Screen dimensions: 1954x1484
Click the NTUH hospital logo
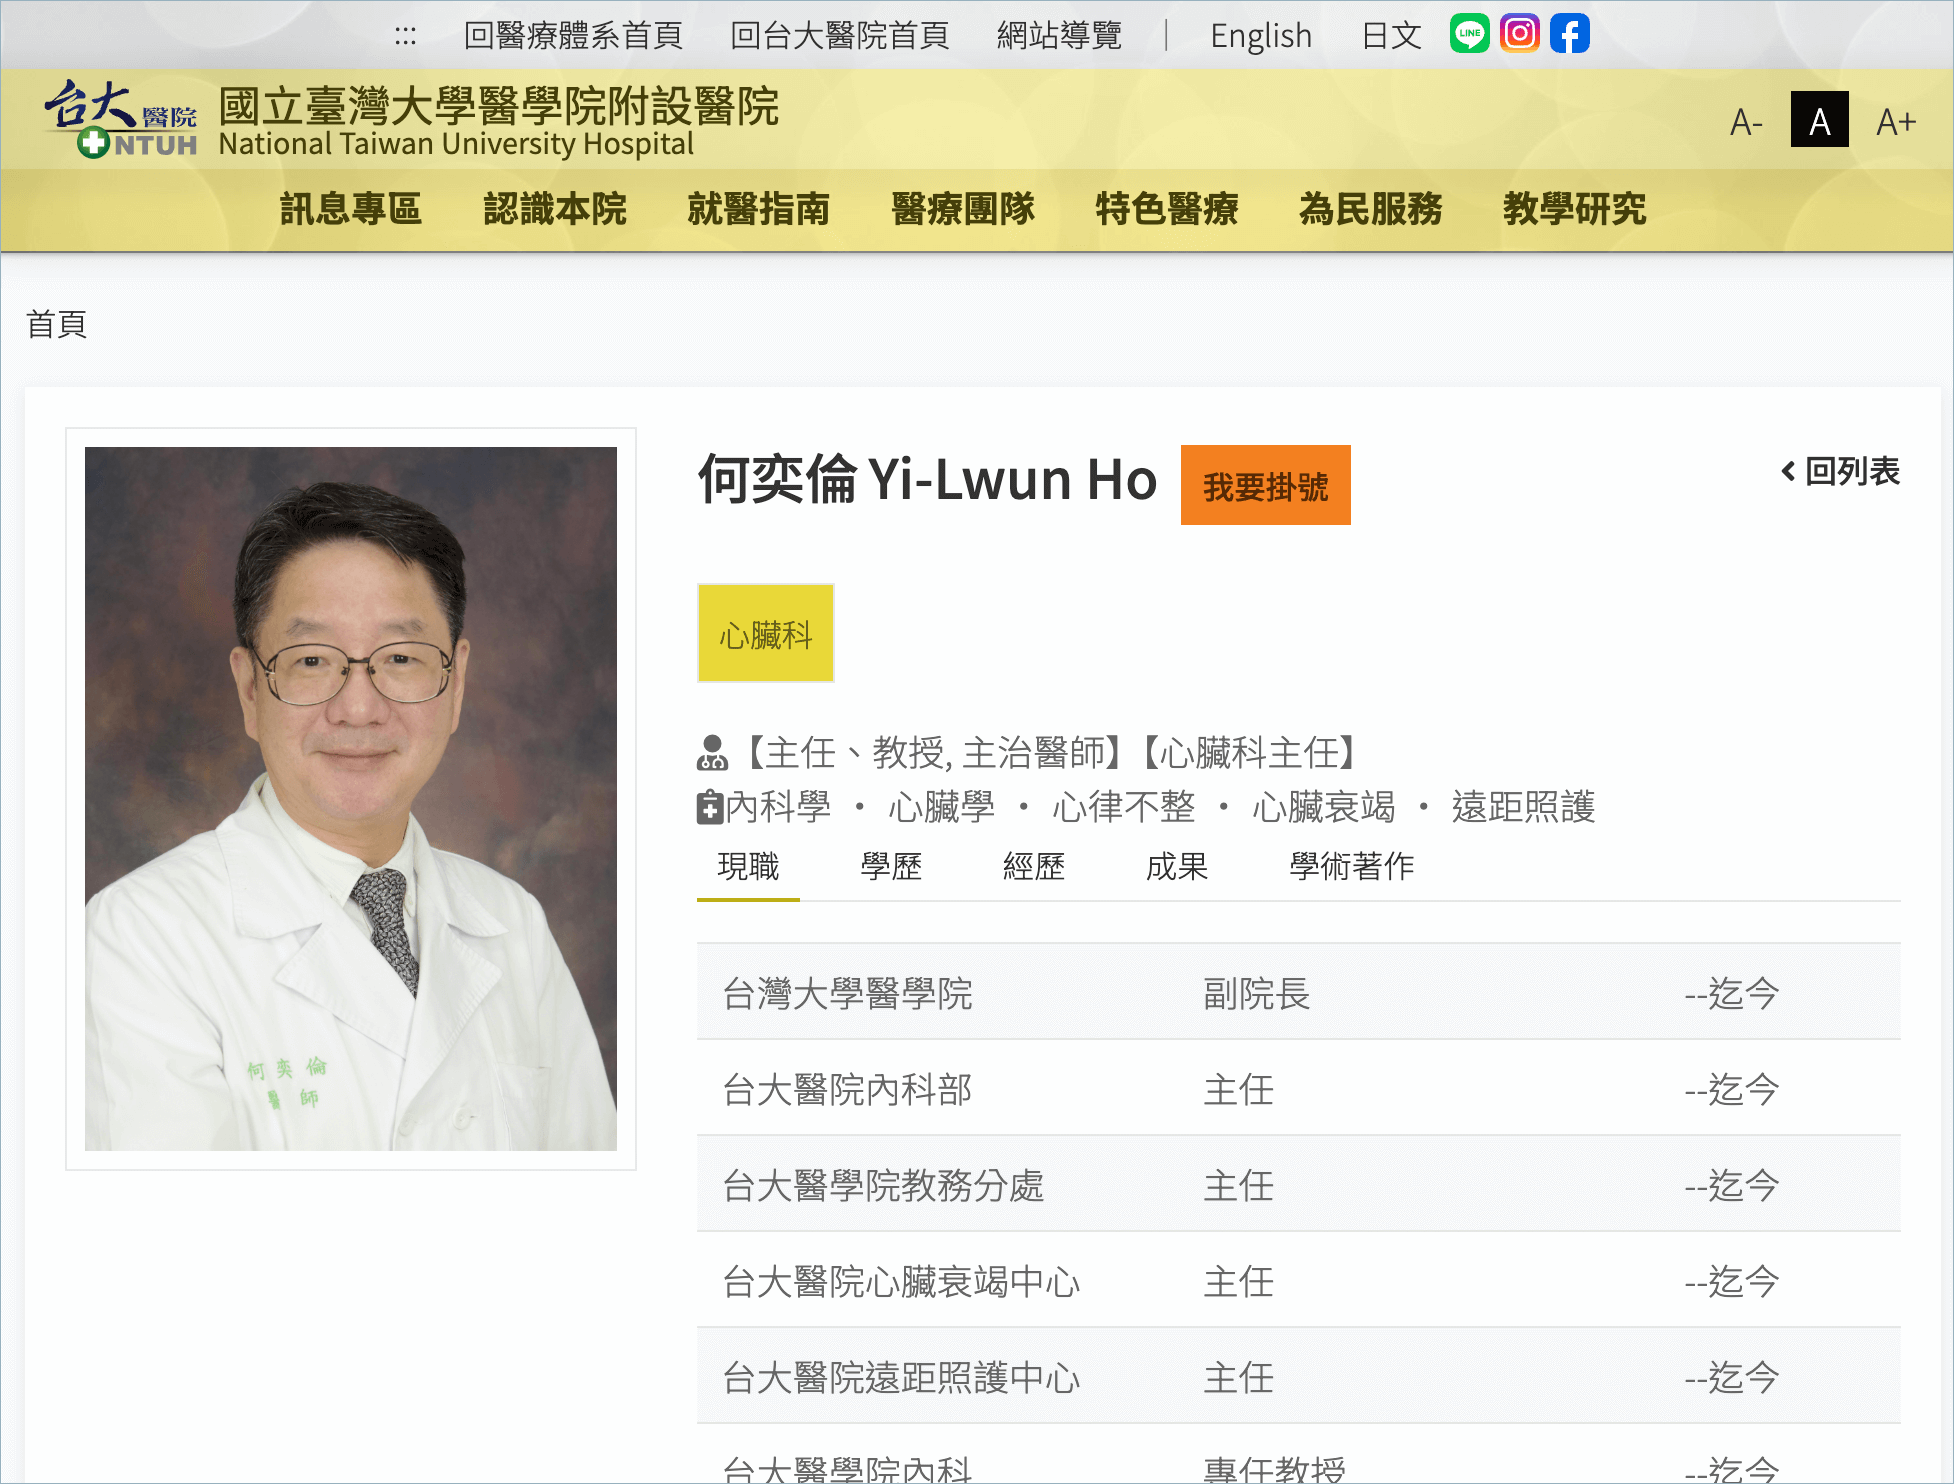(120, 120)
